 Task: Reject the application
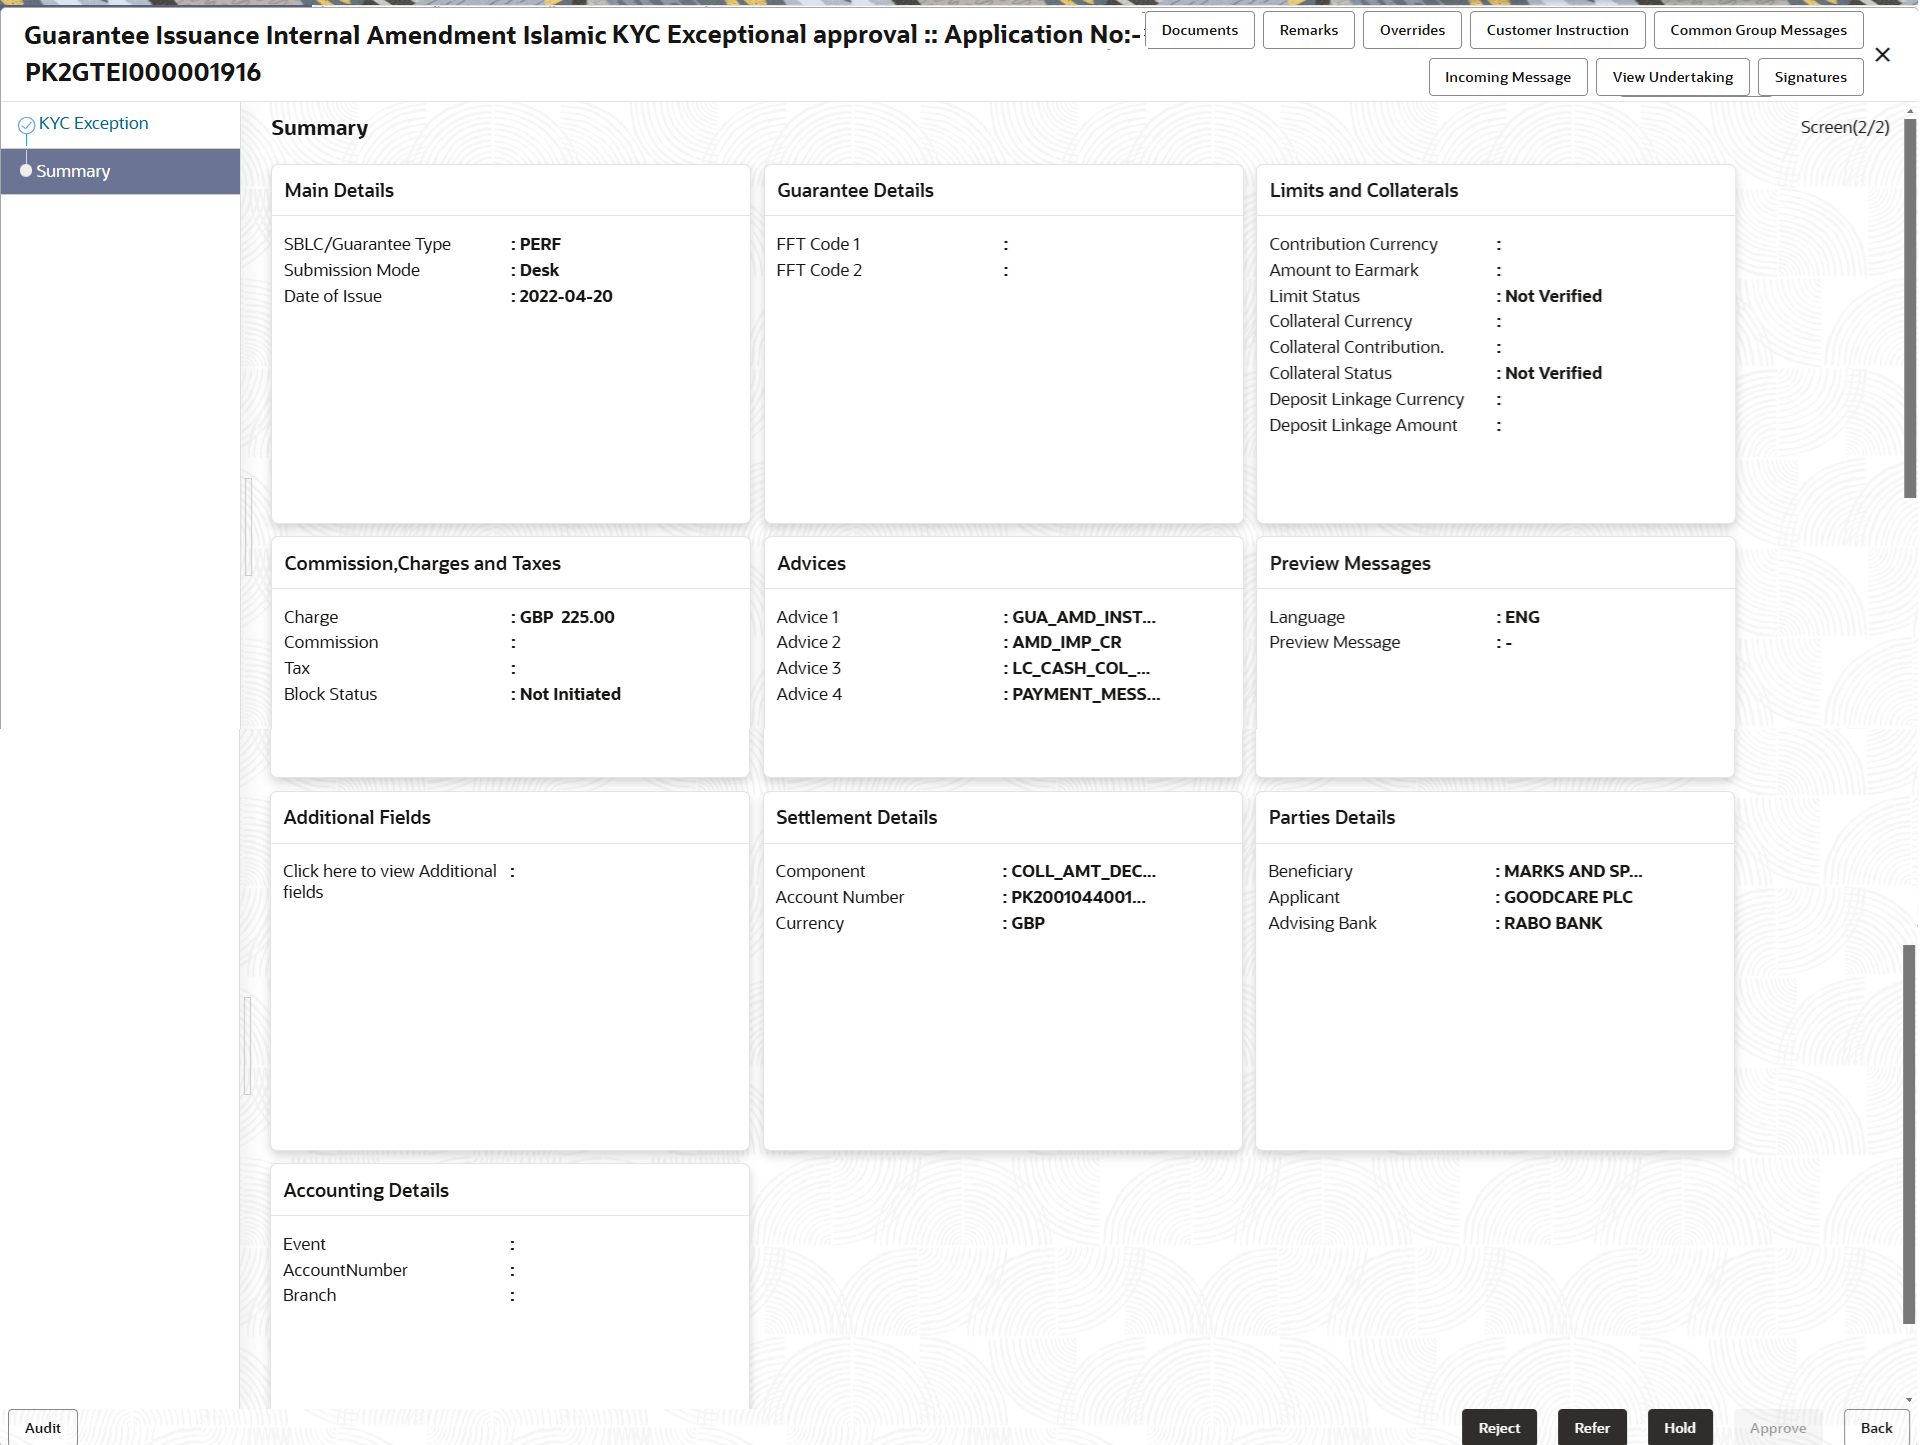[1498, 1427]
